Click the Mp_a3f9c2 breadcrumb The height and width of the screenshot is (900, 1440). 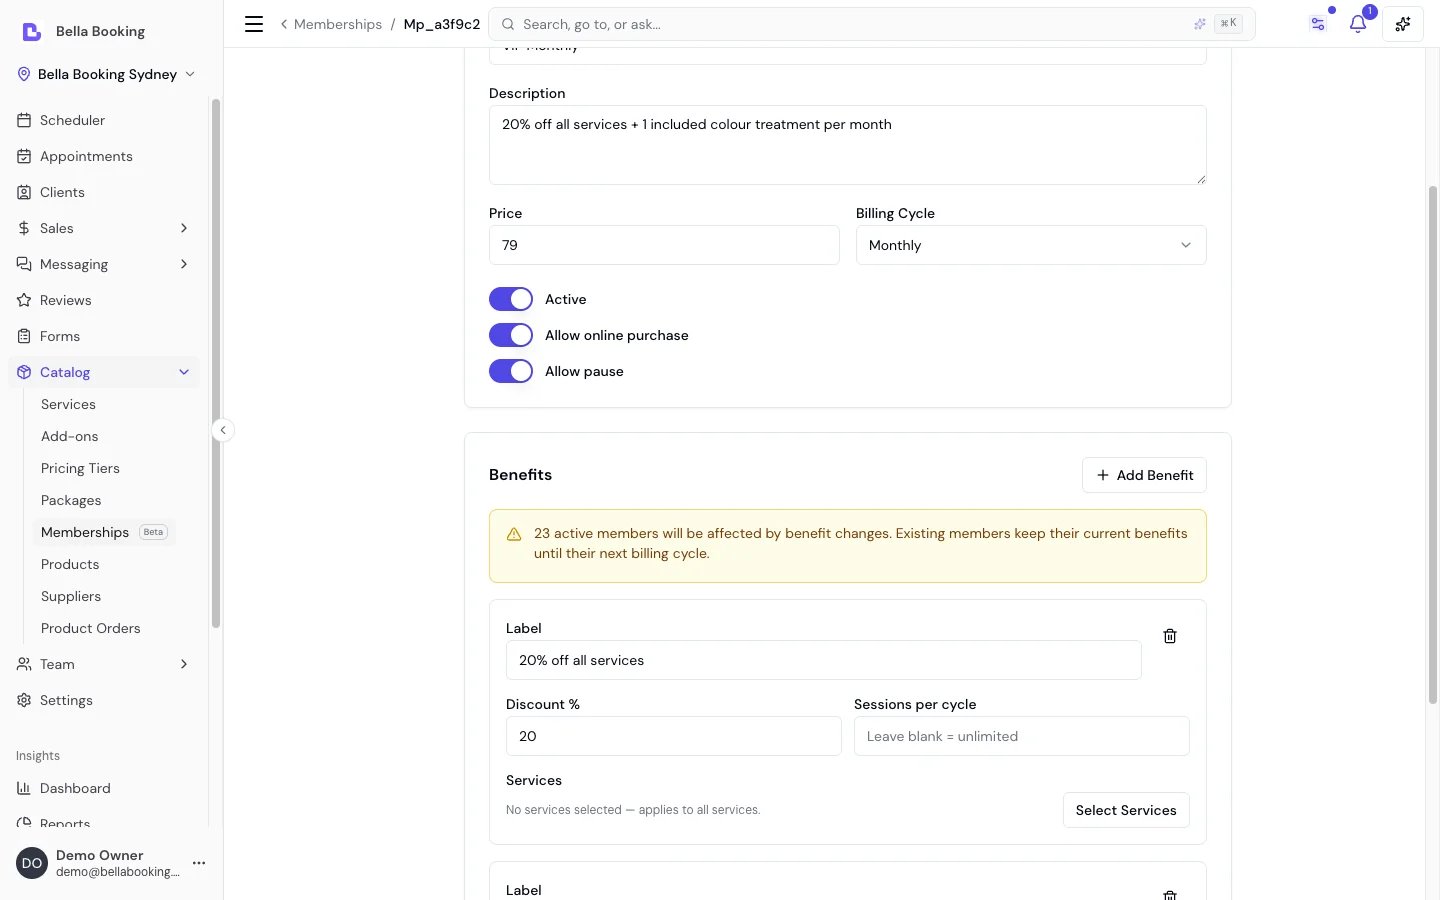pos(442,24)
